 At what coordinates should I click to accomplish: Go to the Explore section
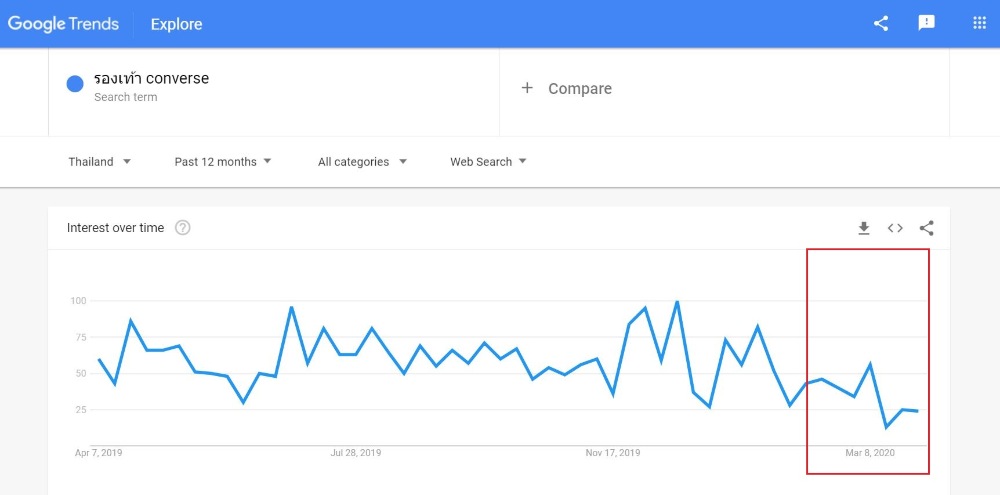coord(176,24)
